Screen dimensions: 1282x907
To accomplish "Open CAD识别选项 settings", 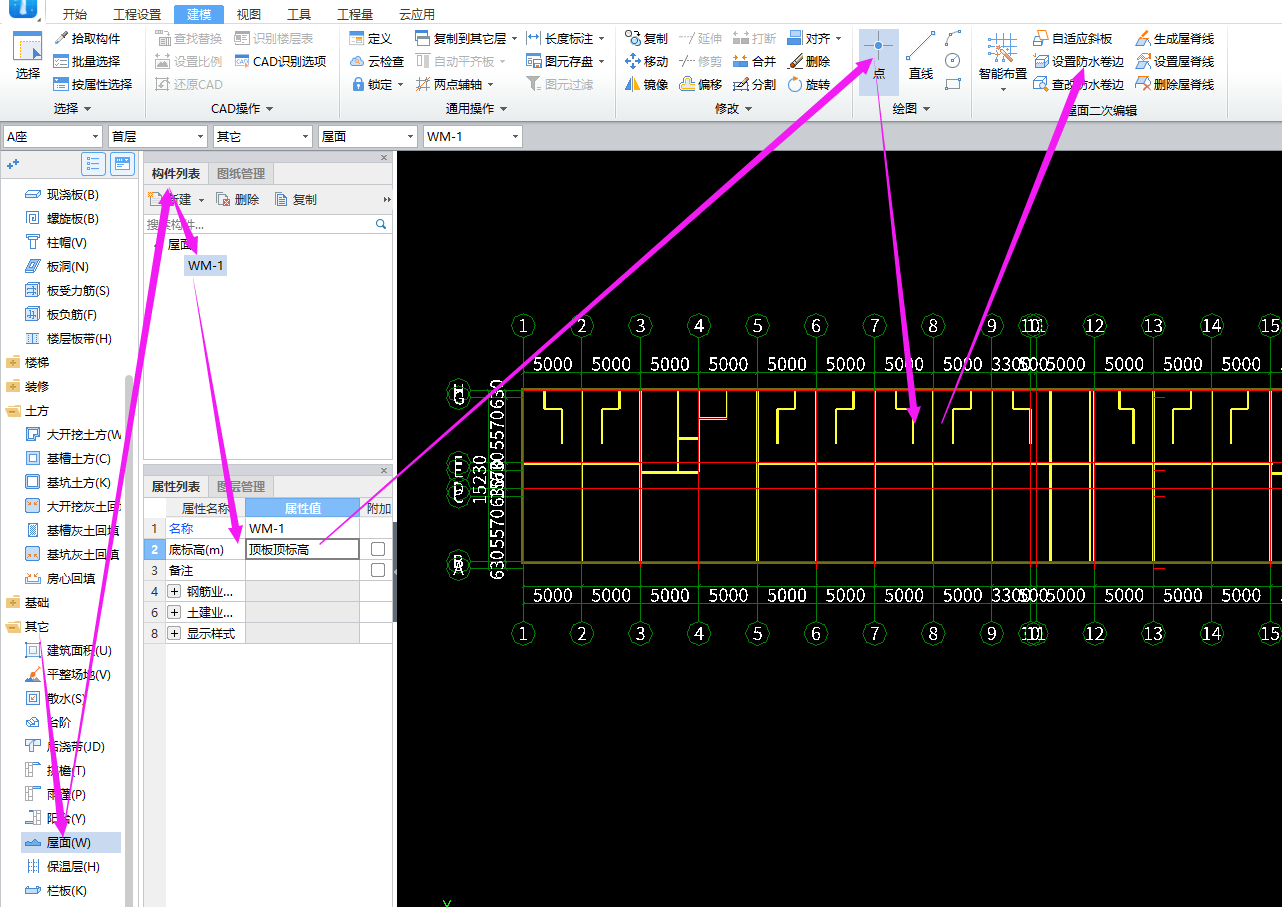I will pos(280,61).
